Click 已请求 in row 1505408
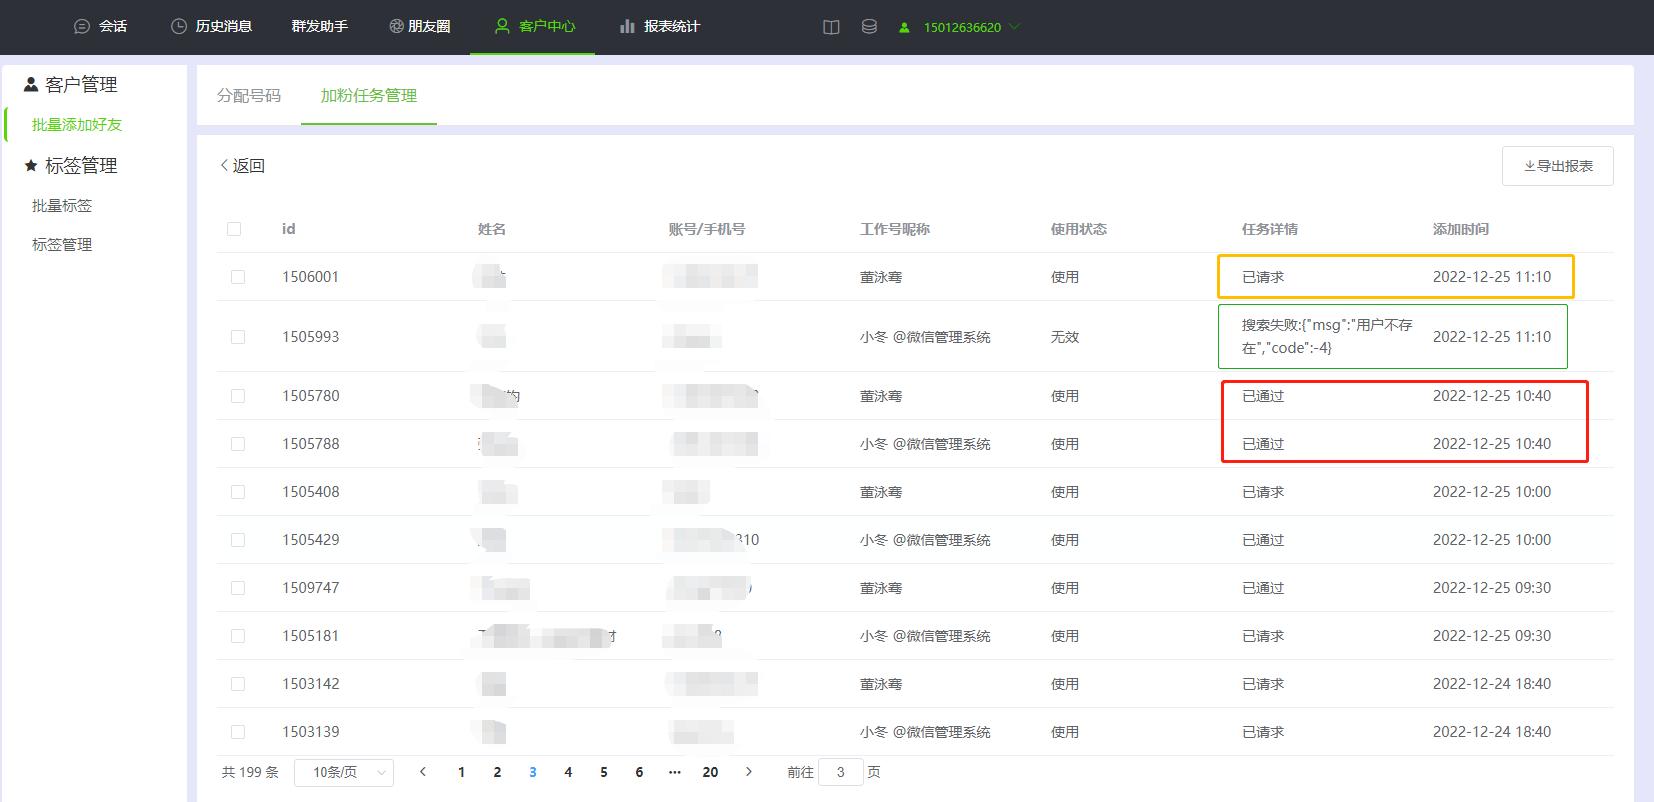This screenshot has width=1654, height=802. point(1263,492)
